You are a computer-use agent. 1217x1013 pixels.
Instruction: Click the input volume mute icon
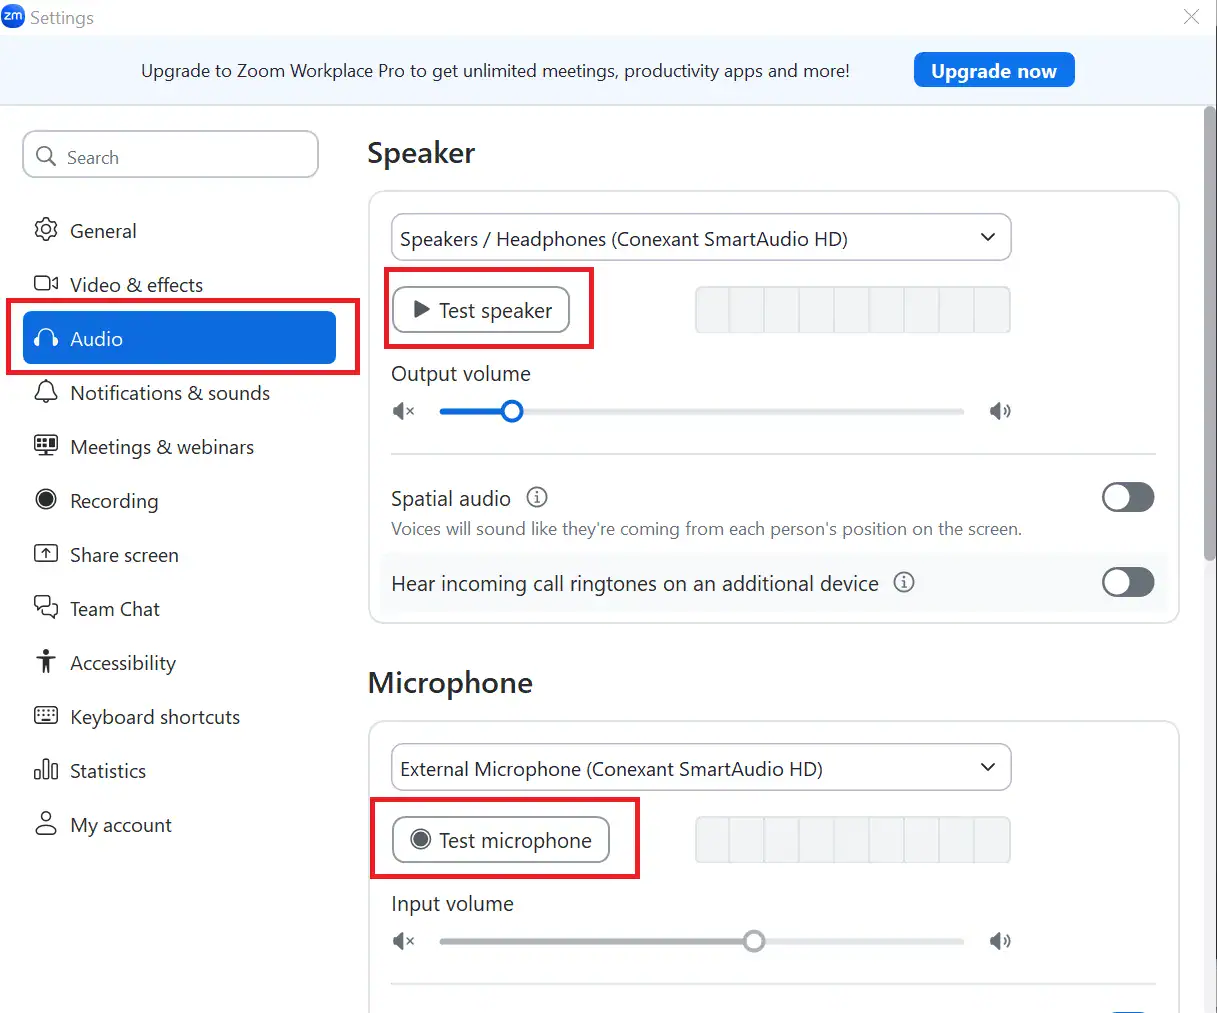click(404, 941)
